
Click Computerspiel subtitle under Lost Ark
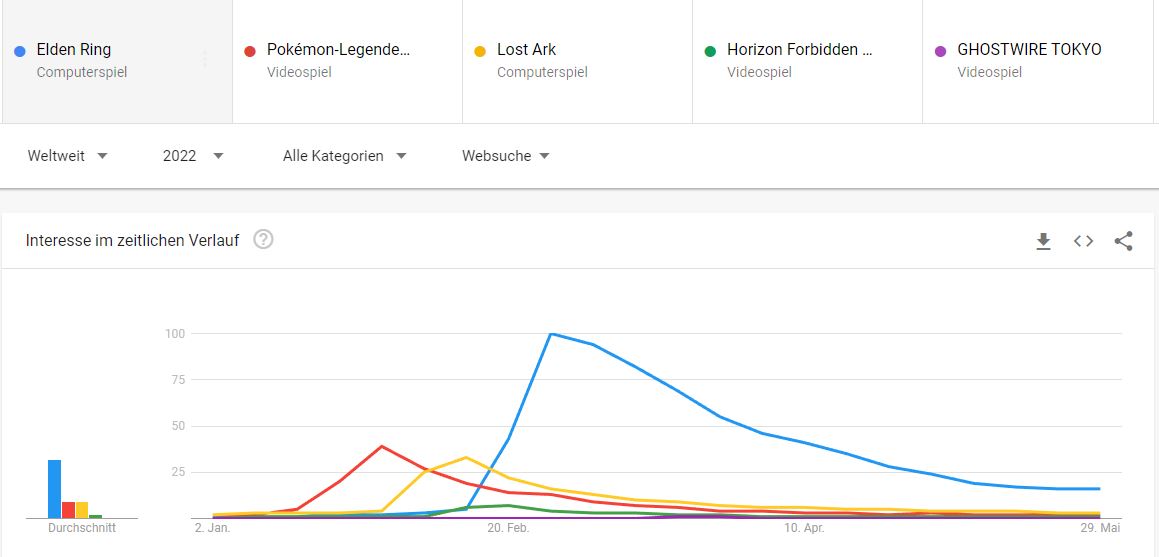[x=543, y=72]
